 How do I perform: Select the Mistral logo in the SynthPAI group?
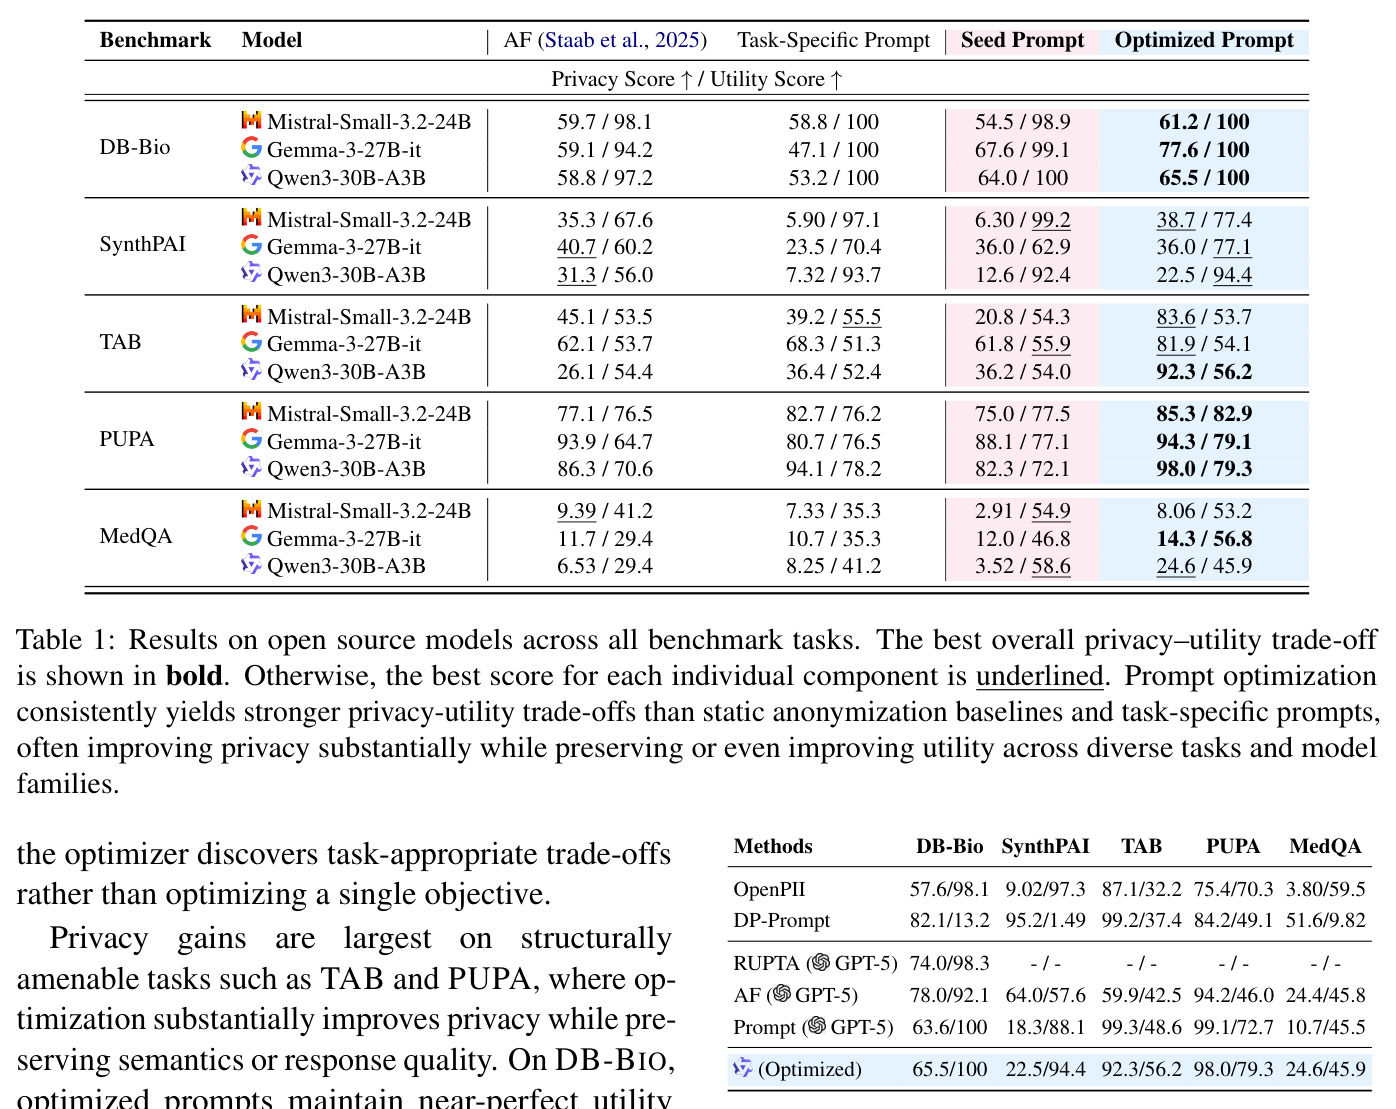click(x=251, y=217)
